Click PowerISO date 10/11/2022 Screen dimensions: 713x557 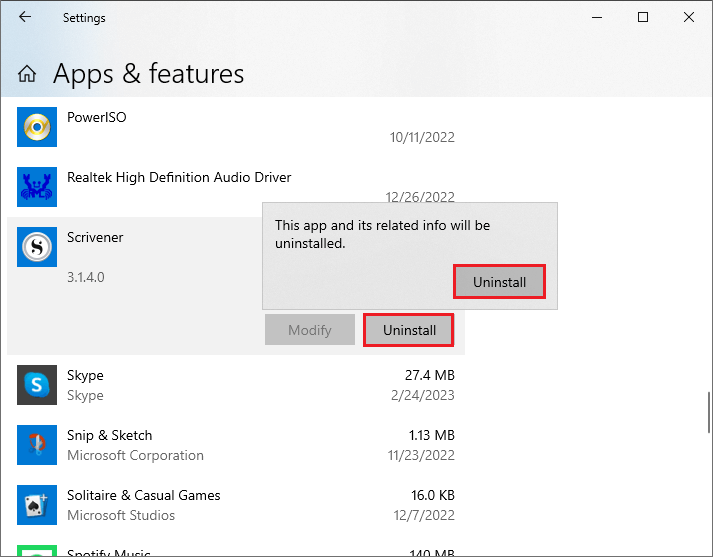click(422, 137)
